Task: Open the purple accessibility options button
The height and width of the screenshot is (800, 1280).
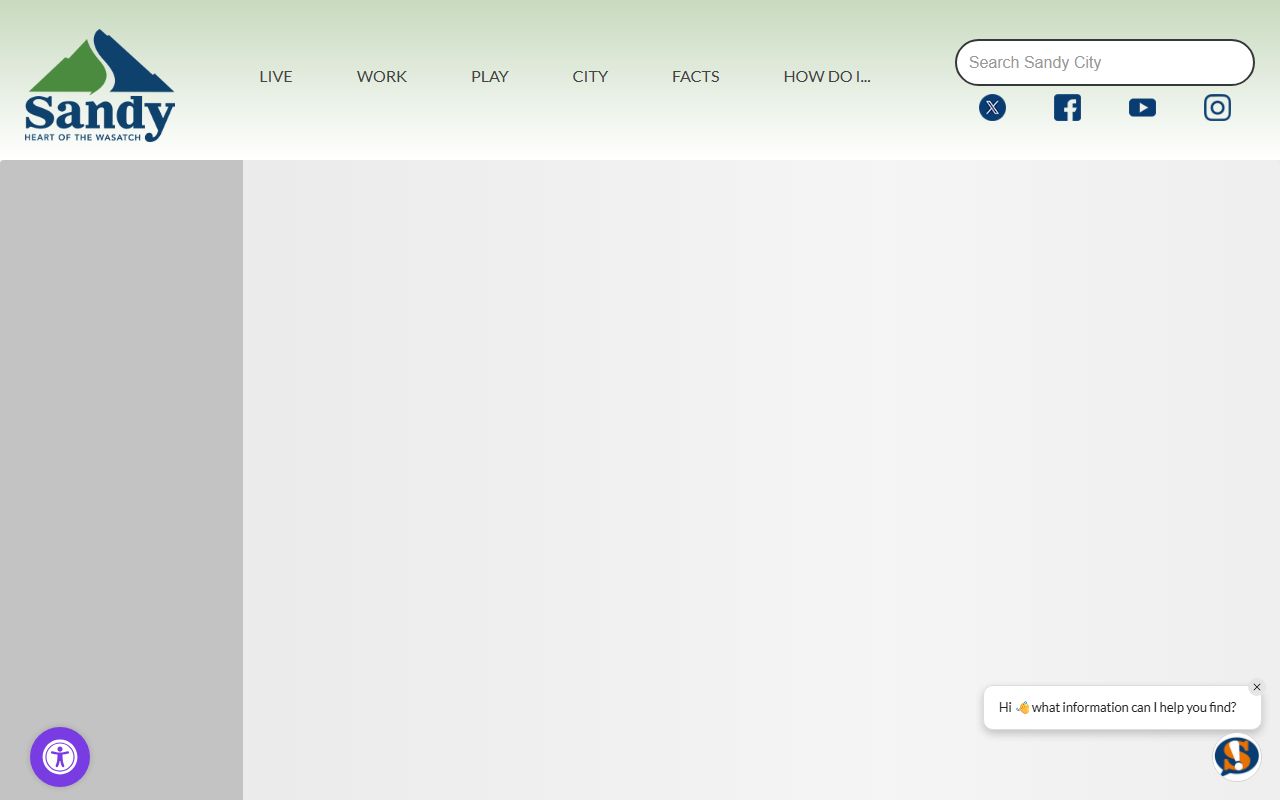Action: [x=60, y=757]
